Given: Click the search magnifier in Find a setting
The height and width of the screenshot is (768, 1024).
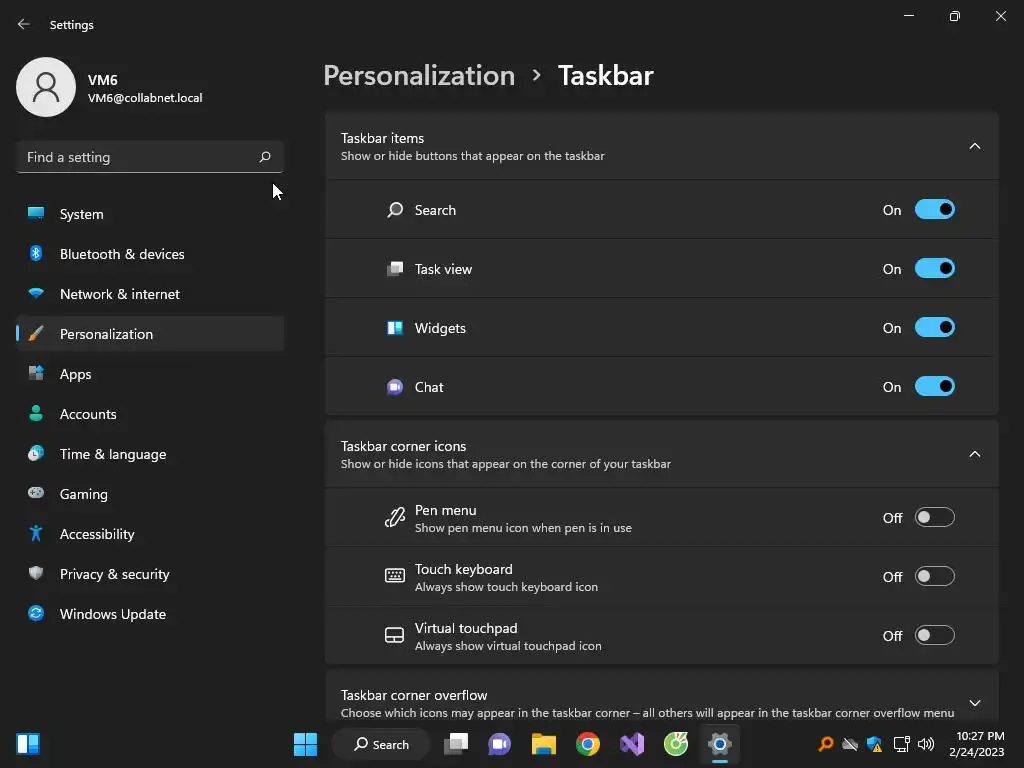Looking at the screenshot, I should (264, 157).
